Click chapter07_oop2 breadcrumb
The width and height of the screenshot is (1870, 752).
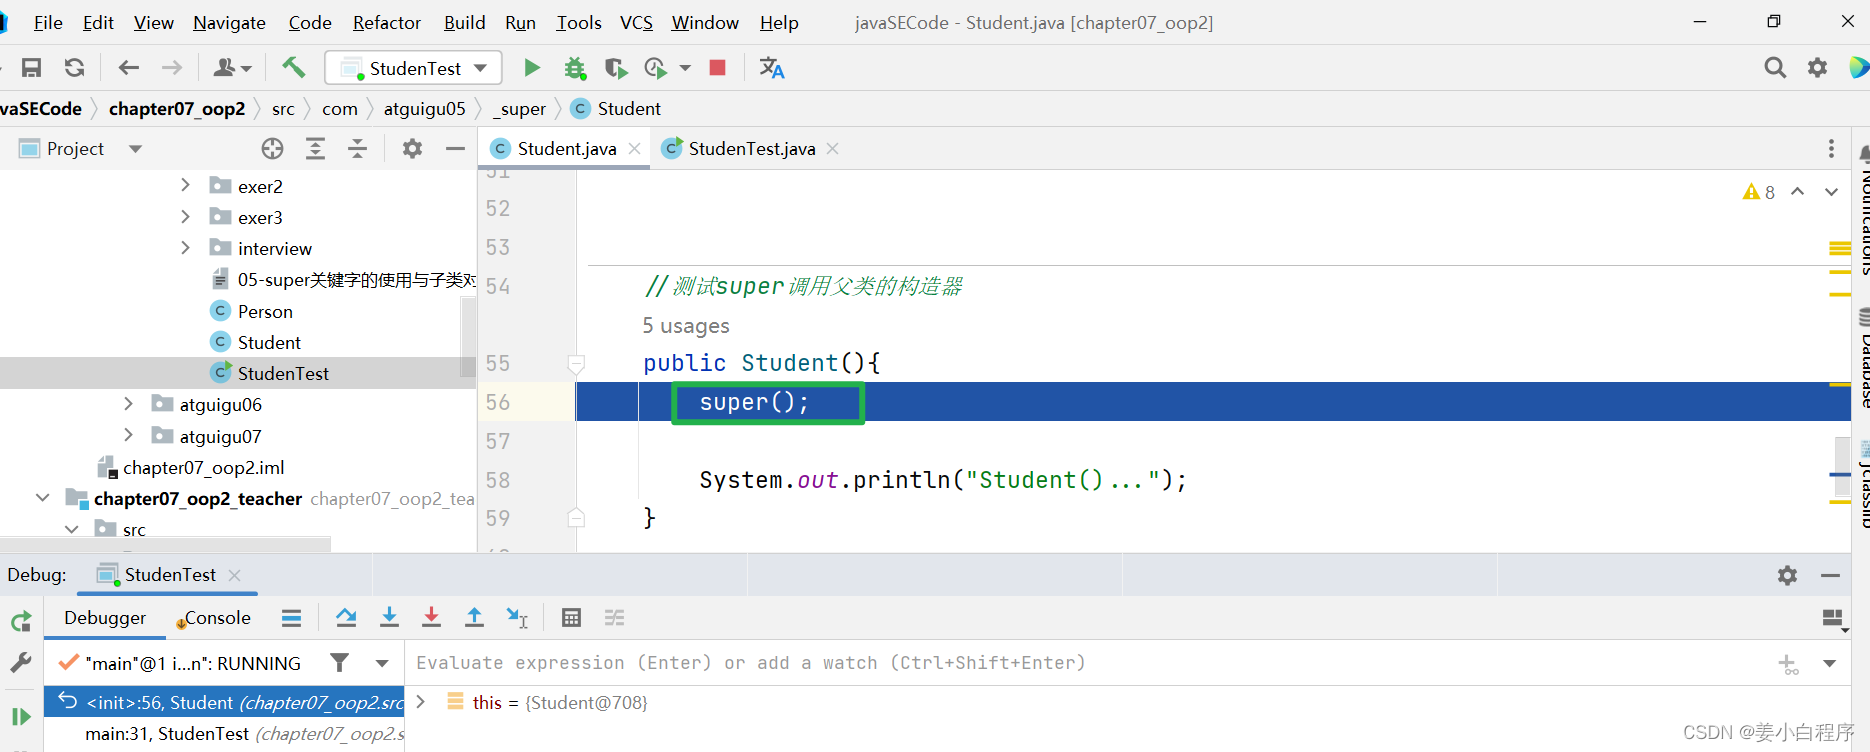coord(177,108)
